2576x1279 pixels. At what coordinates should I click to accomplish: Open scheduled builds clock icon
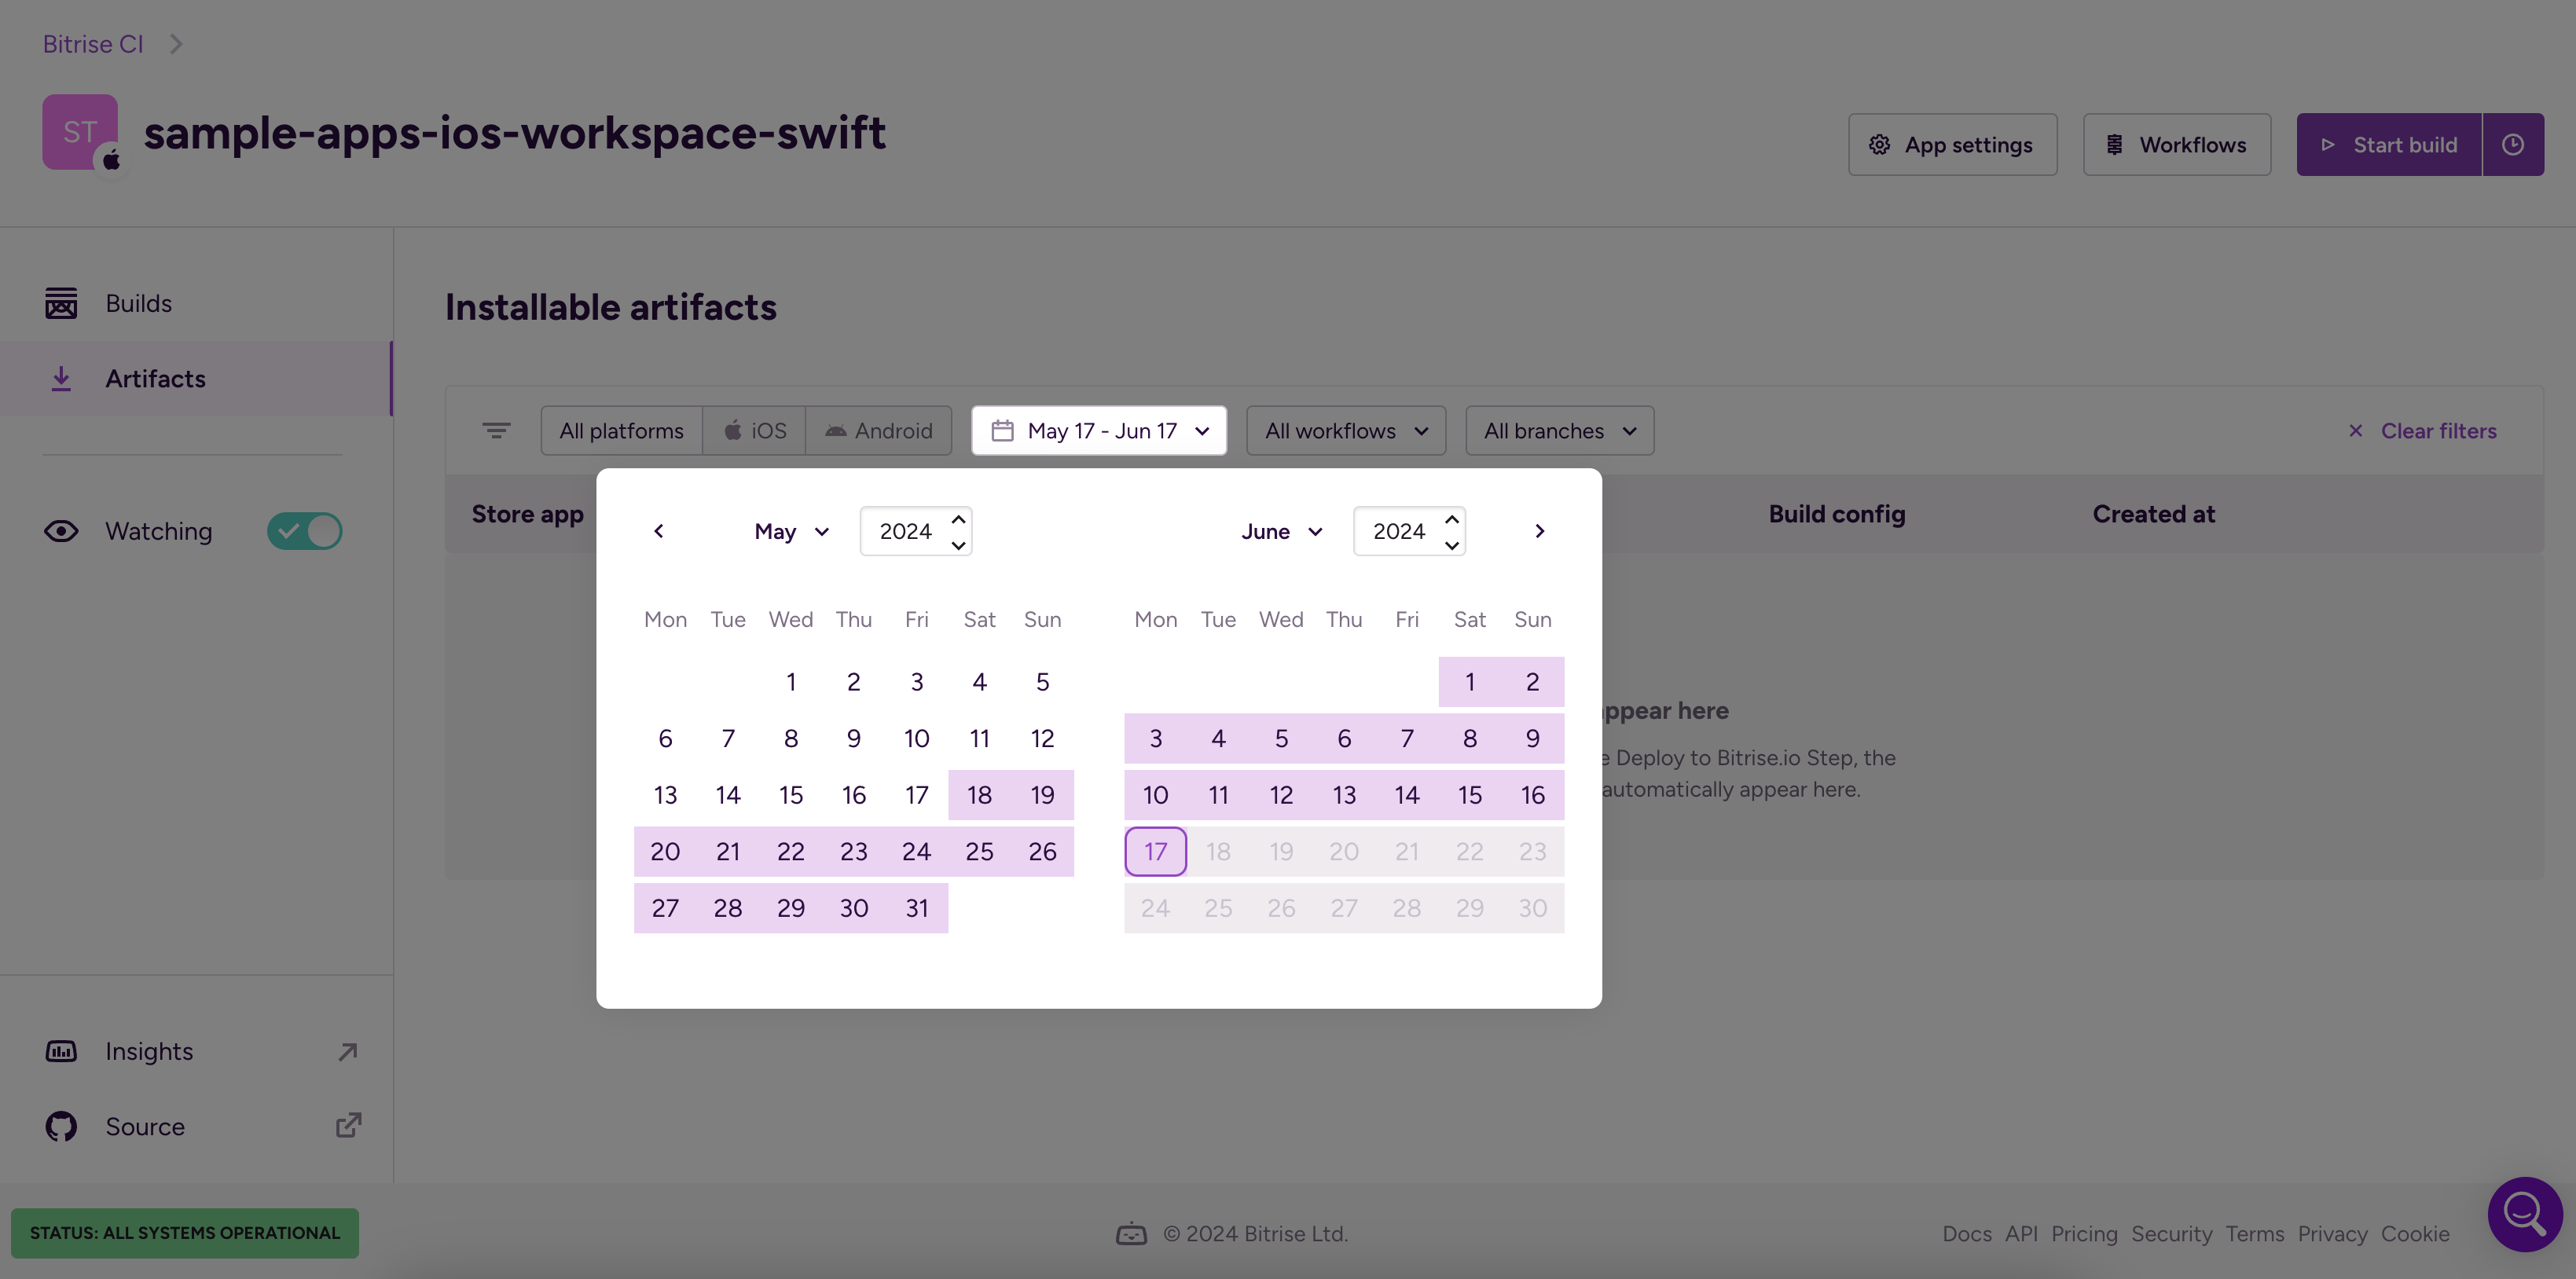pos(2513,145)
